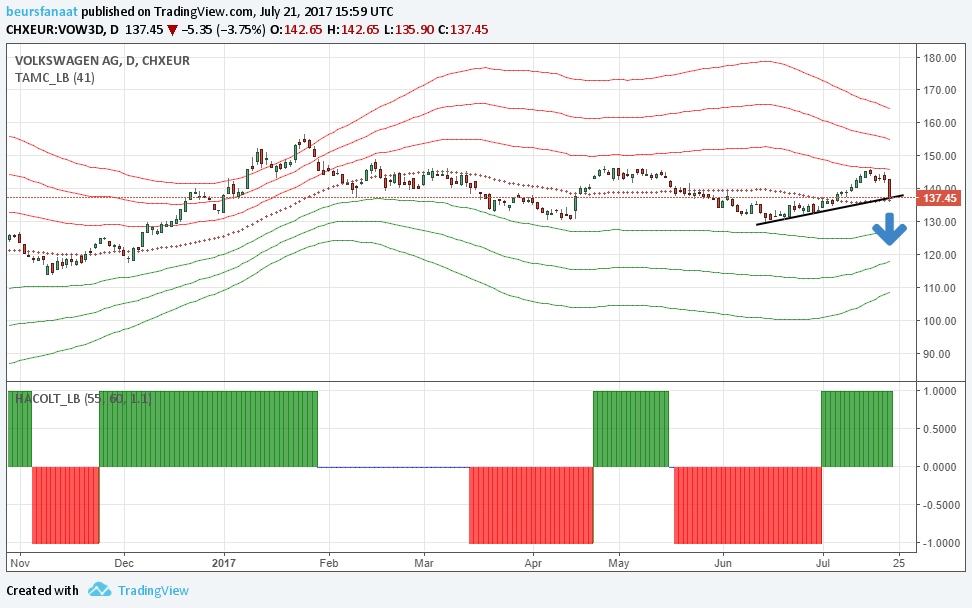Click the red HACOLT block in late March

pos(531,505)
